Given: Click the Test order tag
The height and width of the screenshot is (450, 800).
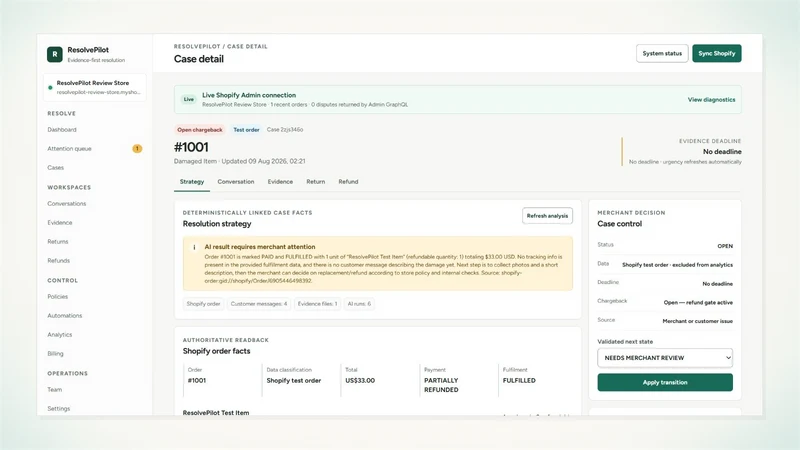Looking at the screenshot, I should (246, 130).
